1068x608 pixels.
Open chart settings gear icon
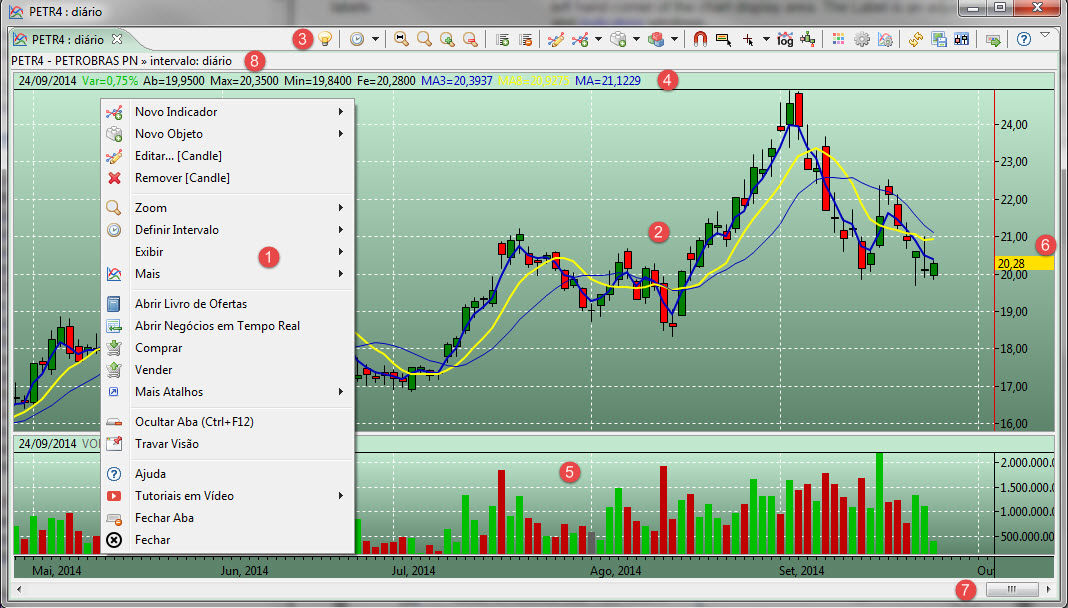tap(862, 39)
